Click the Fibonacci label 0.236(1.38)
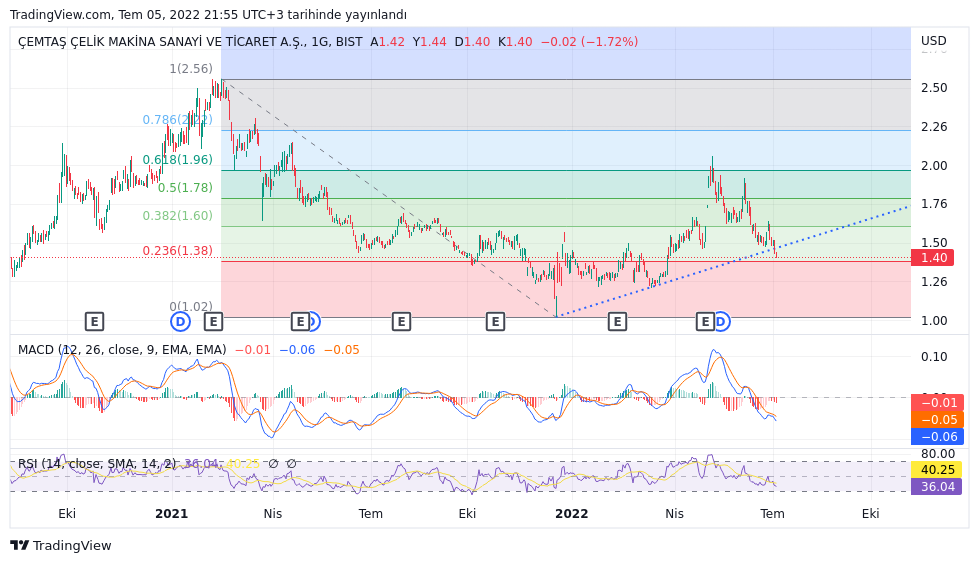Viewport: 979px width, 563px height. coord(177,251)
